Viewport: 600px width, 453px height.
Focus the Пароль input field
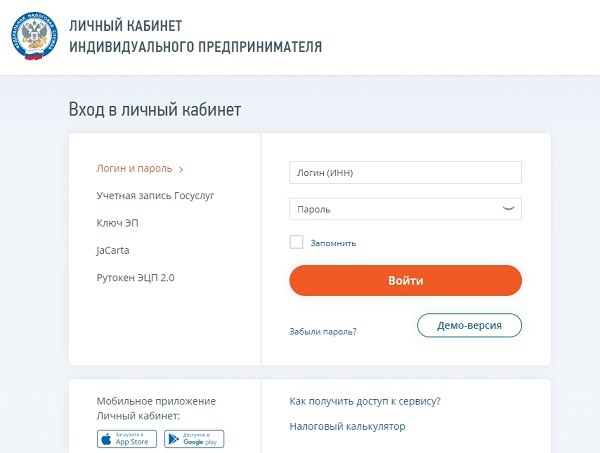406,209
